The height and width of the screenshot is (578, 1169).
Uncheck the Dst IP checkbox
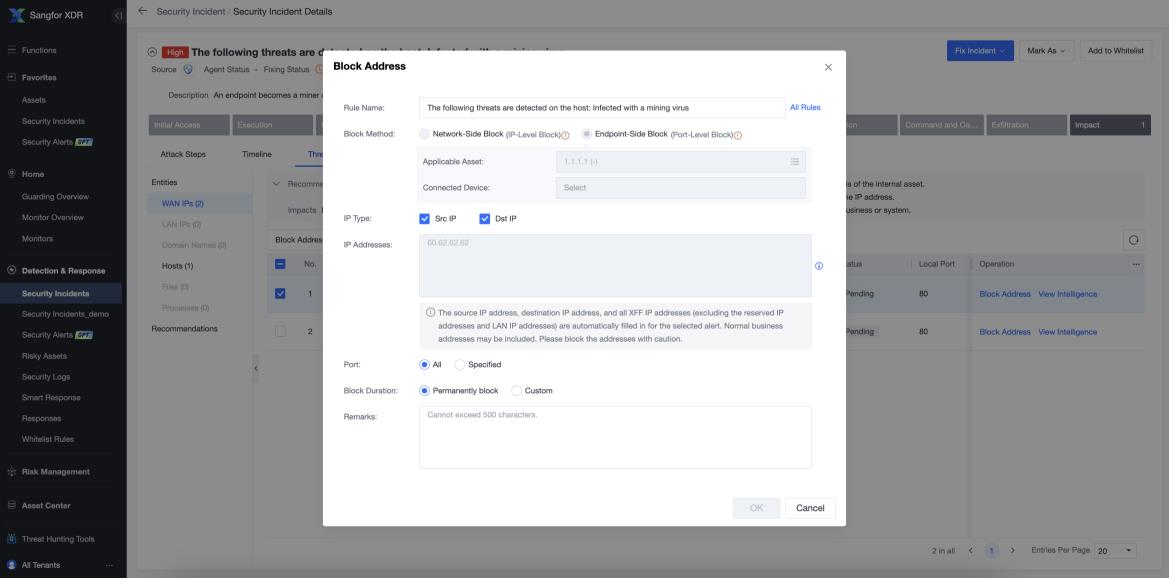(x=485, y=219)
